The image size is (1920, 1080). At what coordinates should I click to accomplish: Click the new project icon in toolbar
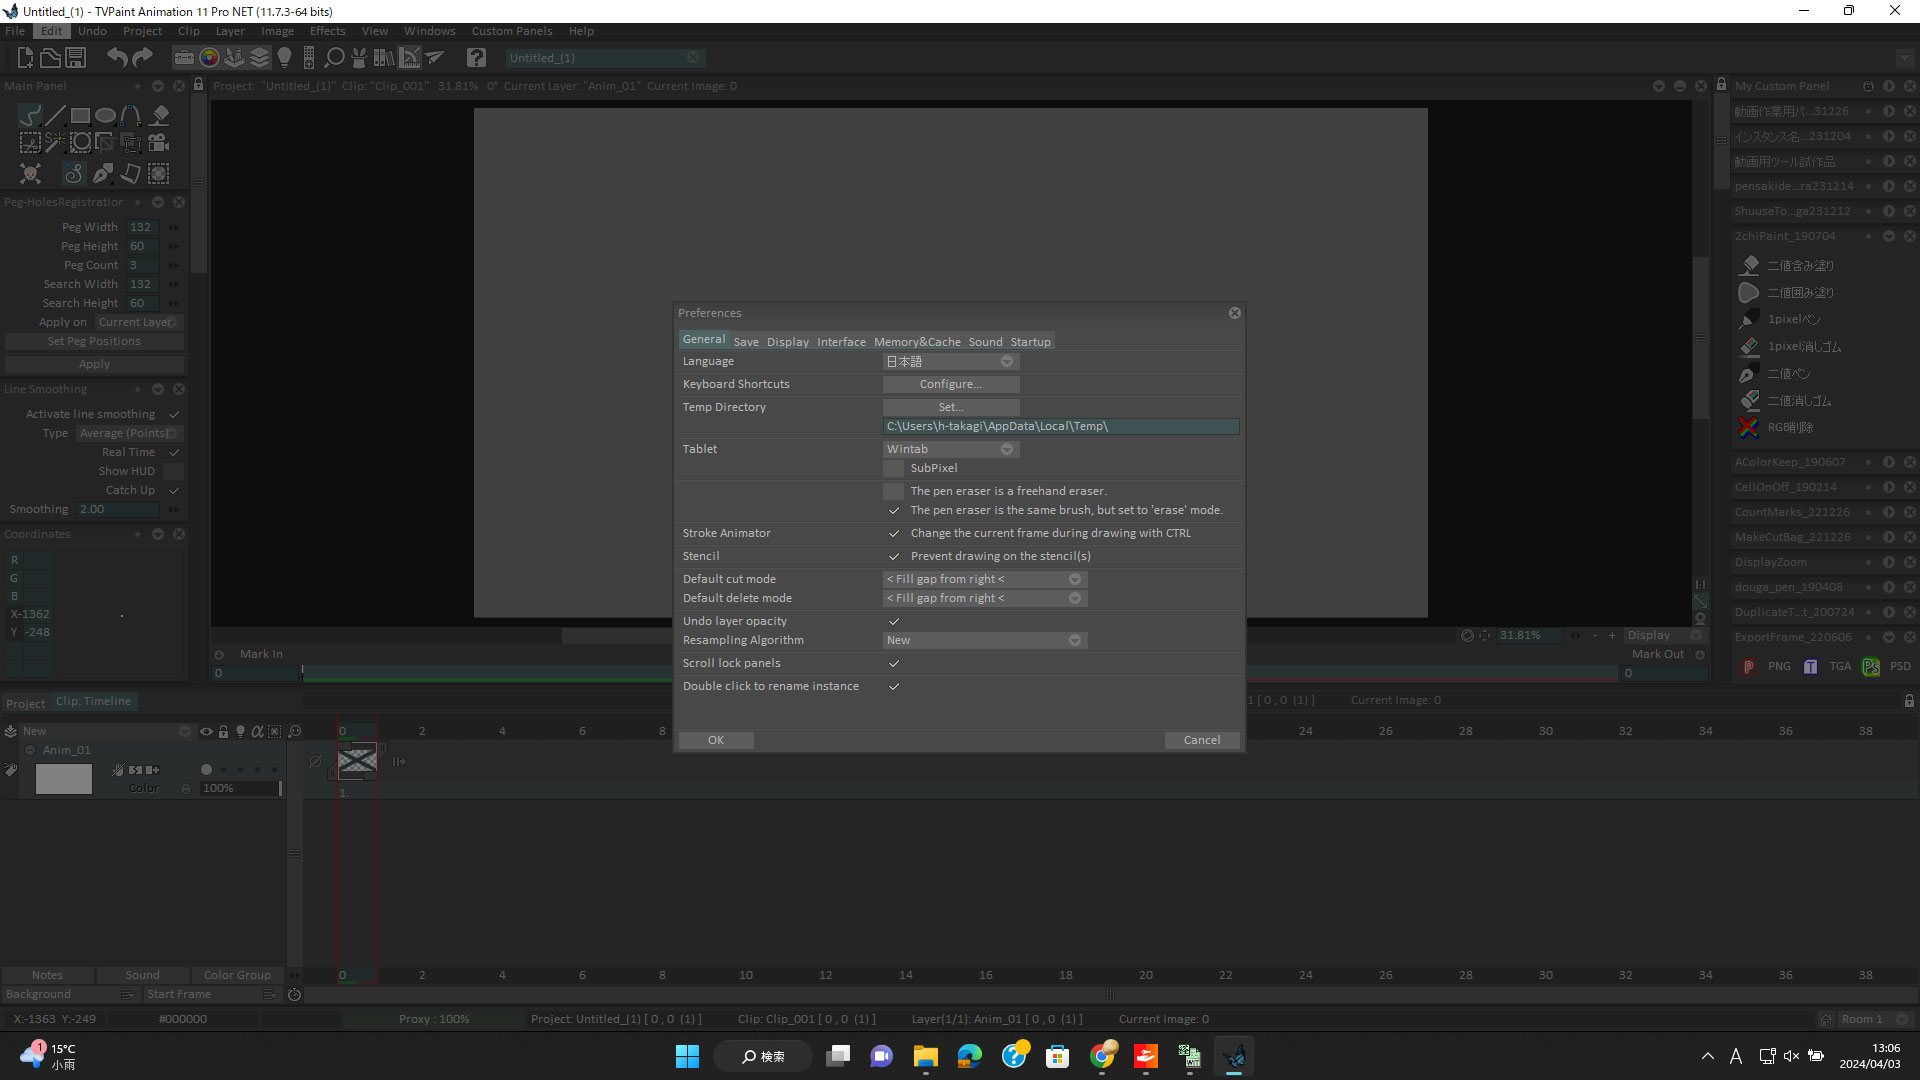pyautogui.click(x=26, y=58)
